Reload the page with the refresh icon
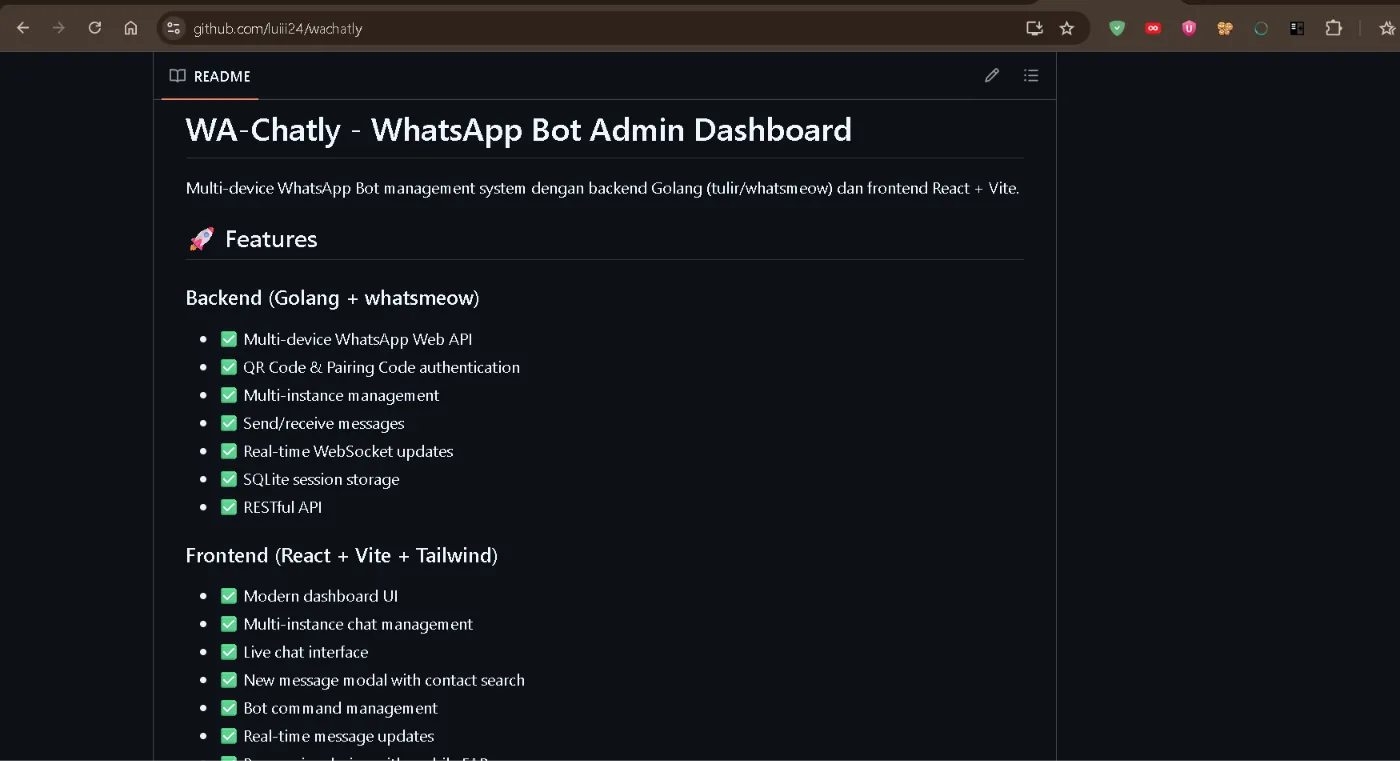1400x761 pixels. [95, 28]
